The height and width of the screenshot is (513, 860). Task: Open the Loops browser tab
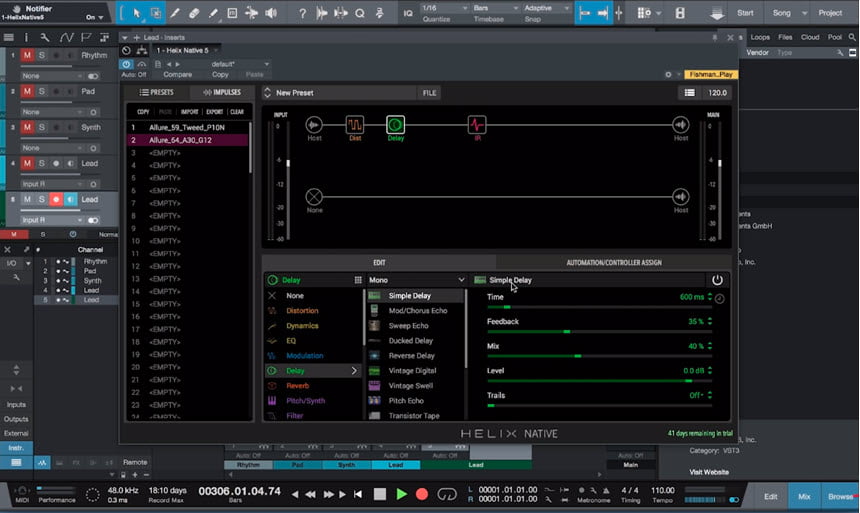tap(760, 37)
